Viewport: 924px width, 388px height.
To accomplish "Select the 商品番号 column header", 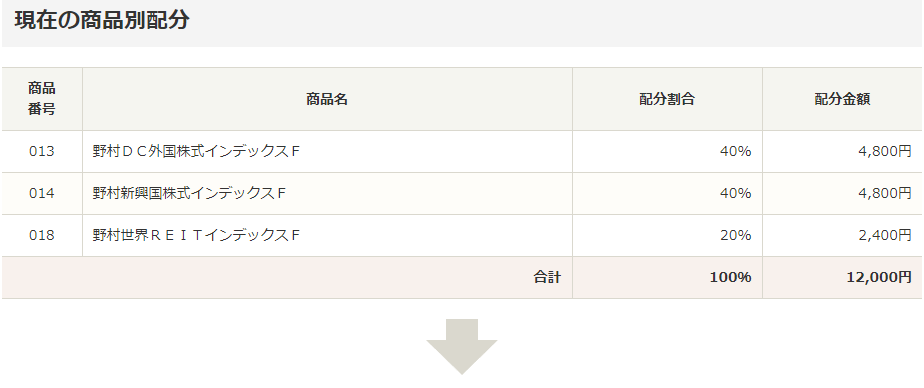I will pos(42,99).
